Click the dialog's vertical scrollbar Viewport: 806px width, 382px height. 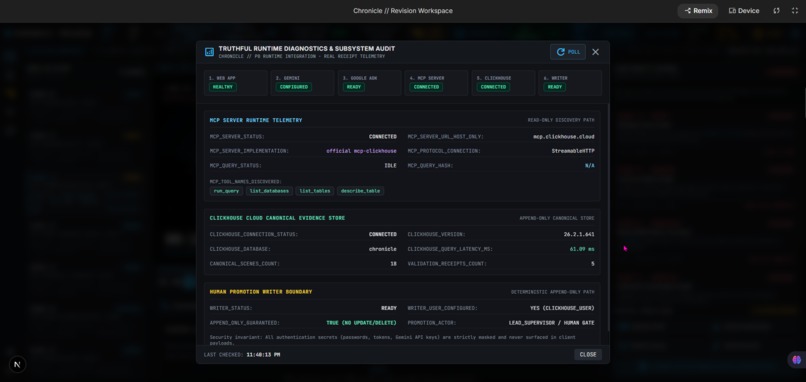point(609,218)
